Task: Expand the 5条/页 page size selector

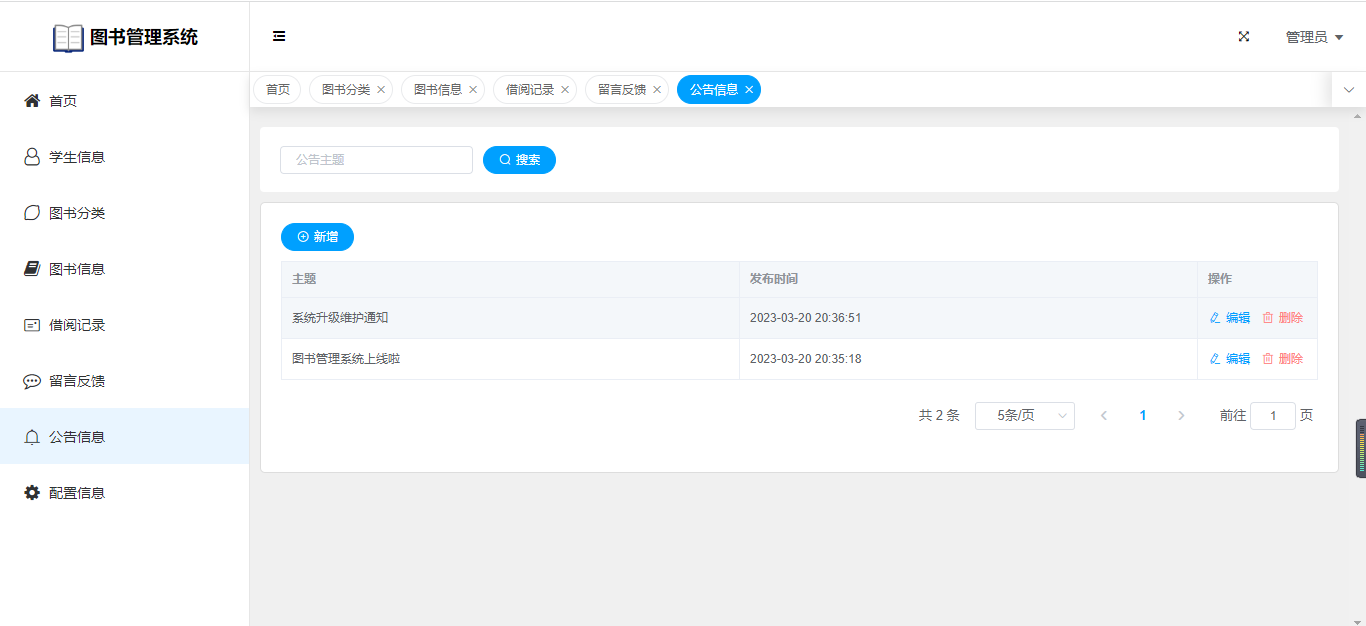Action: point(1024,416)
